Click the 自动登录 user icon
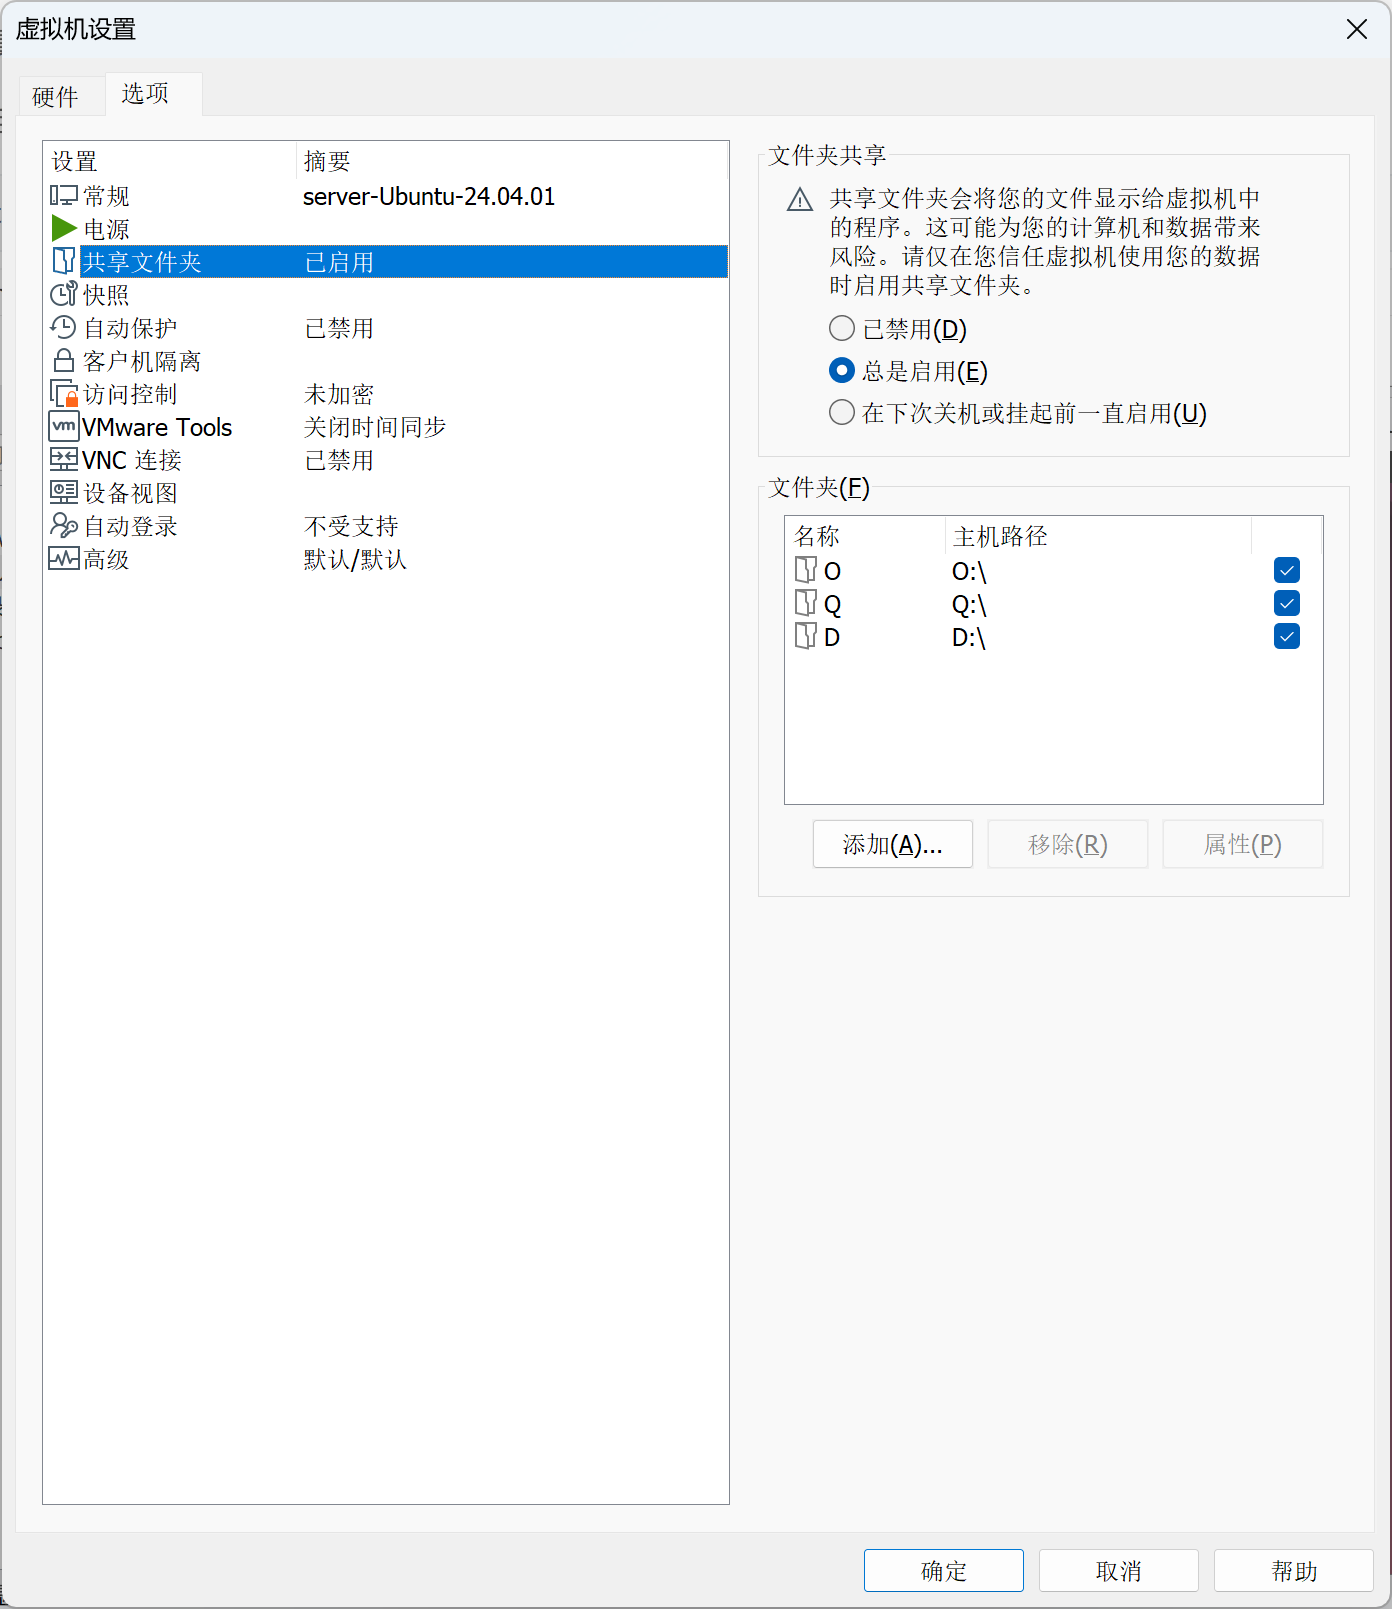The image size is (1392, 1609). (x=64, y=526)
